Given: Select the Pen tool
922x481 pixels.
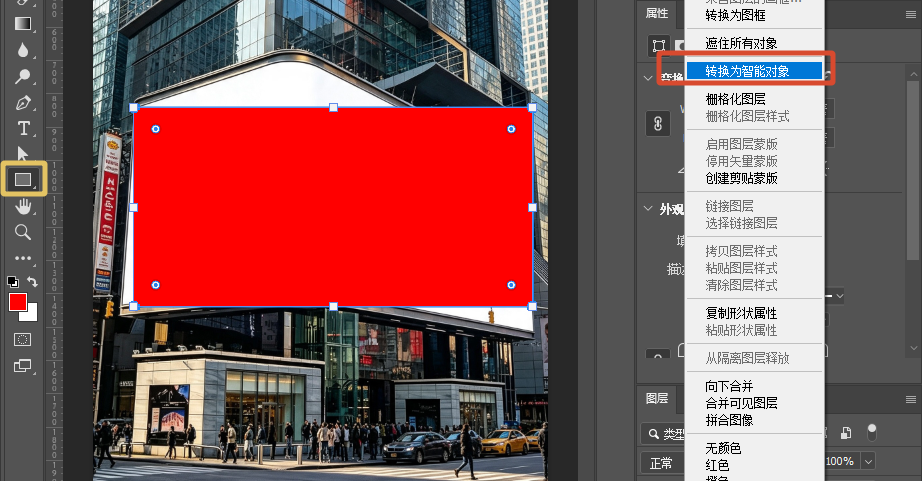Looking at the screenshot, I should [23, 103].
